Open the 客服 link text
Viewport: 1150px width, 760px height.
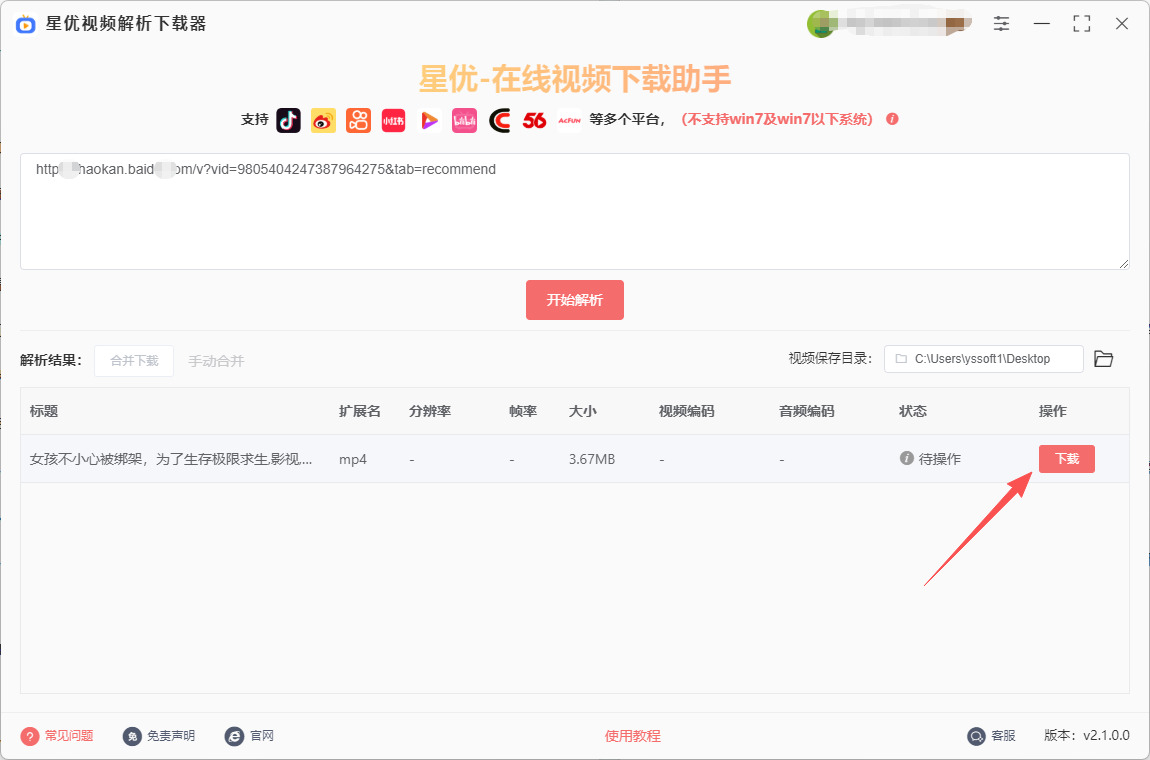[x=1003, y=736]
